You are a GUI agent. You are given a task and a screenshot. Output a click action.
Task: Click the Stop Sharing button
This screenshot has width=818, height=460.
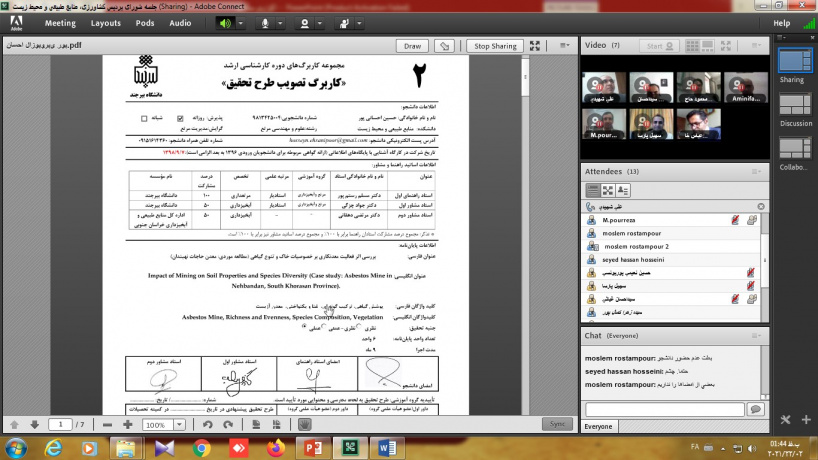pyautogui.click(x=495, y=46)
